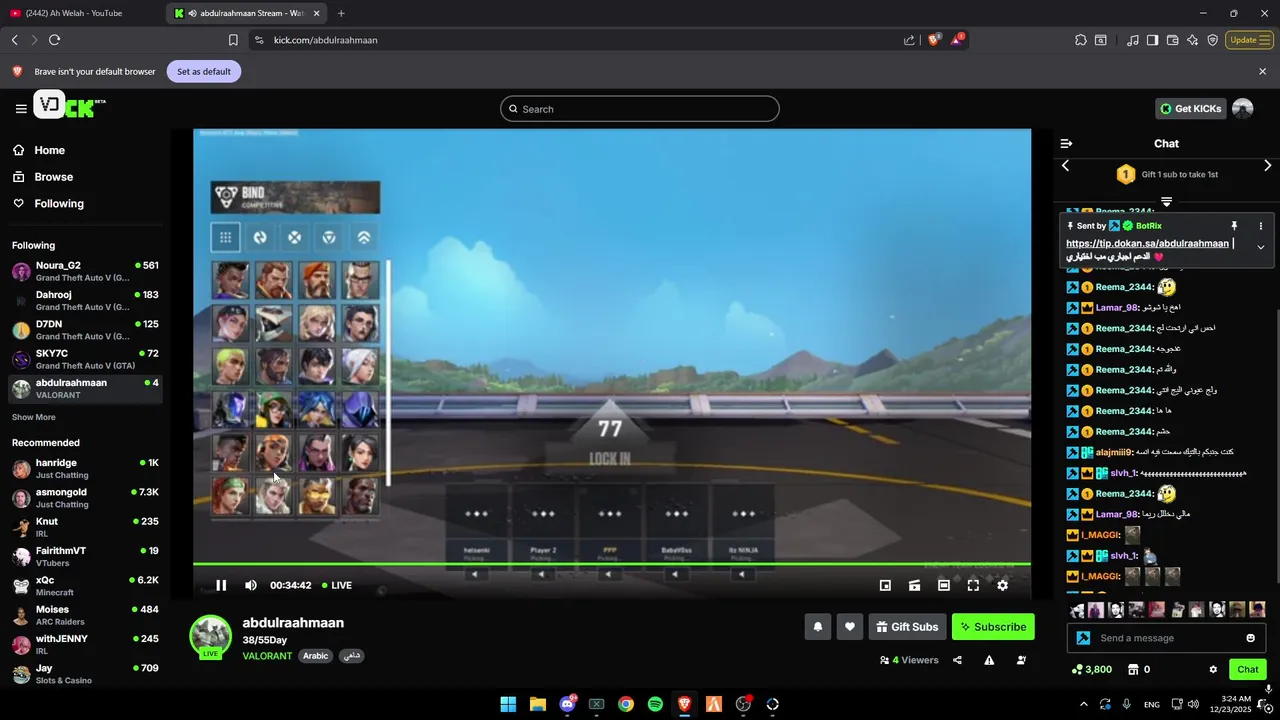Open Spotify from the taskbar
Screen dimensions: 1280x720
[655, 704]
